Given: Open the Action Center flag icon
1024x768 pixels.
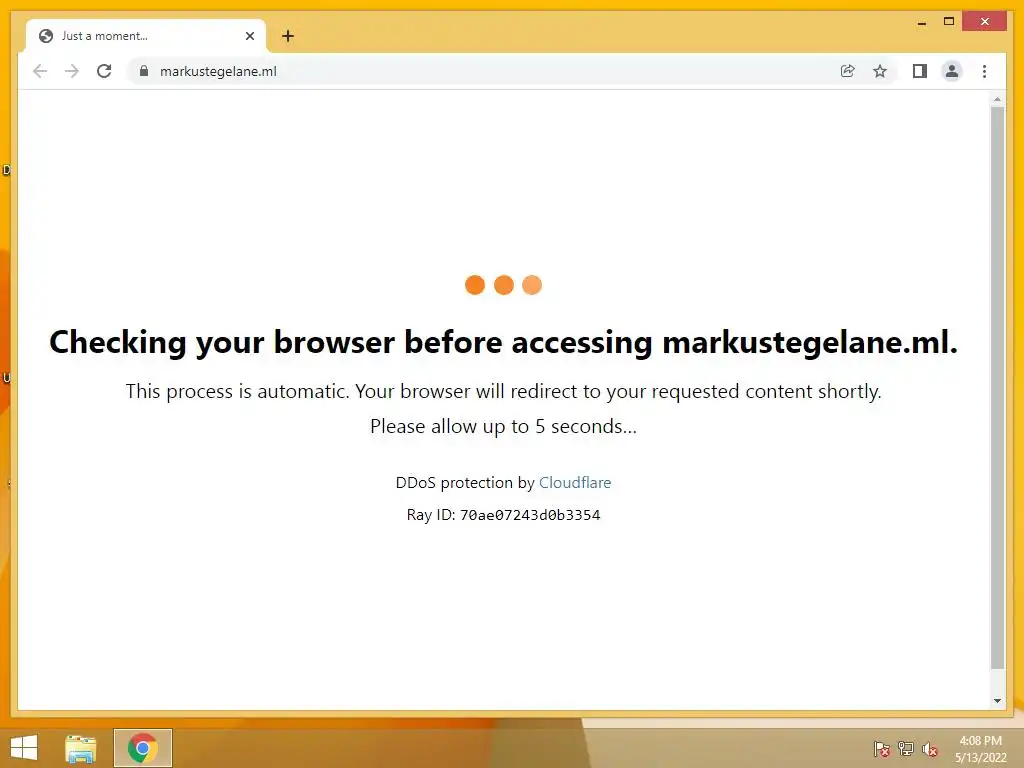Looking at the screenshot, I should tap(882, 749).
